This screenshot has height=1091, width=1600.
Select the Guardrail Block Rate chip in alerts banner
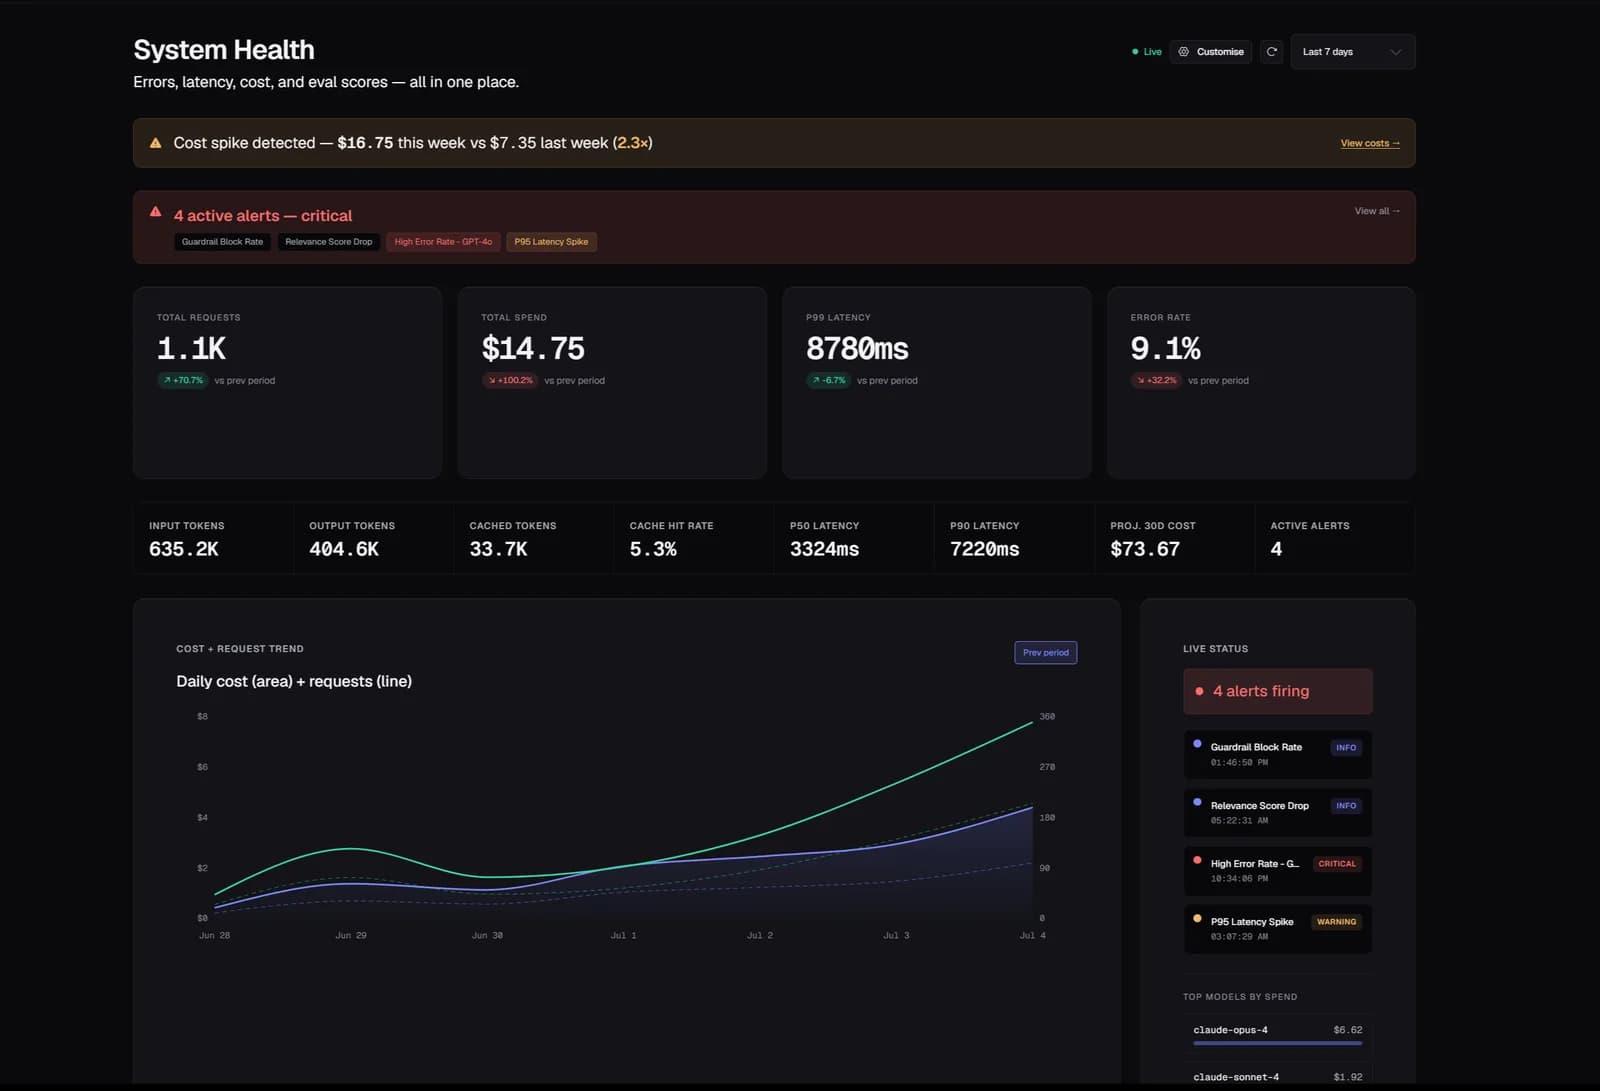coord(222,242)
